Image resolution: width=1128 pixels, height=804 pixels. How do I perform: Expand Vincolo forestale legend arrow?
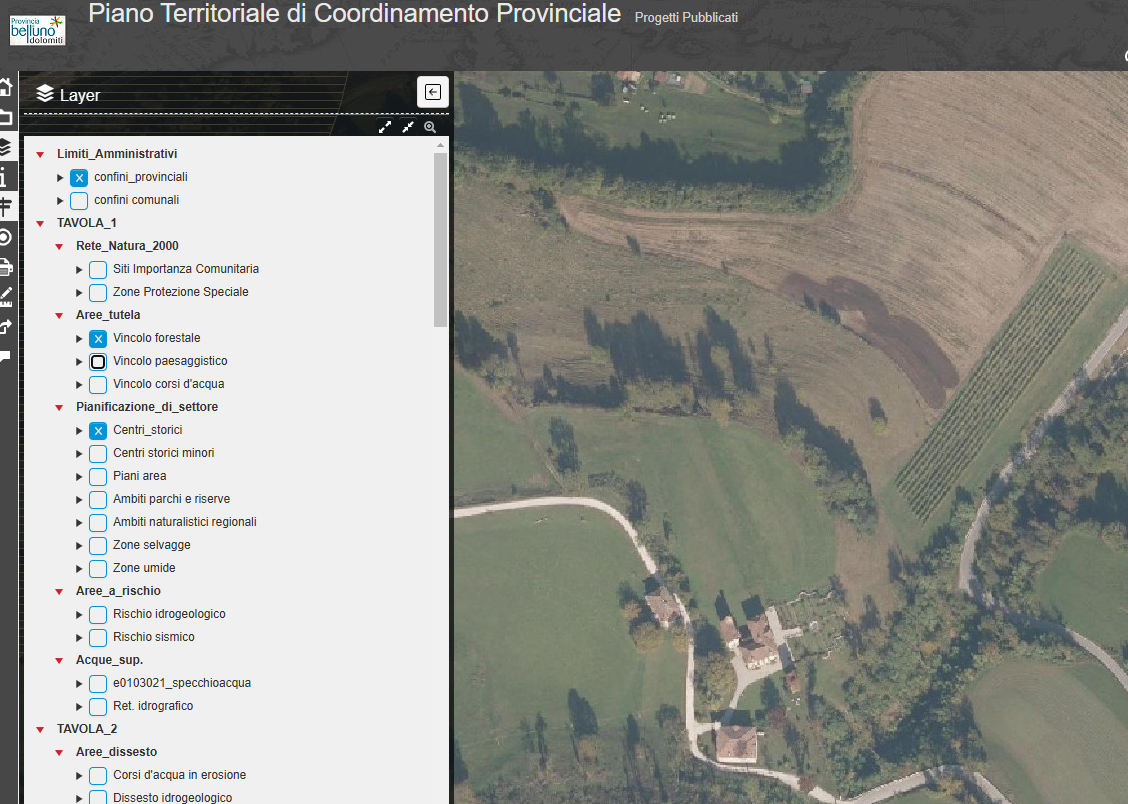tap(79, 339)
